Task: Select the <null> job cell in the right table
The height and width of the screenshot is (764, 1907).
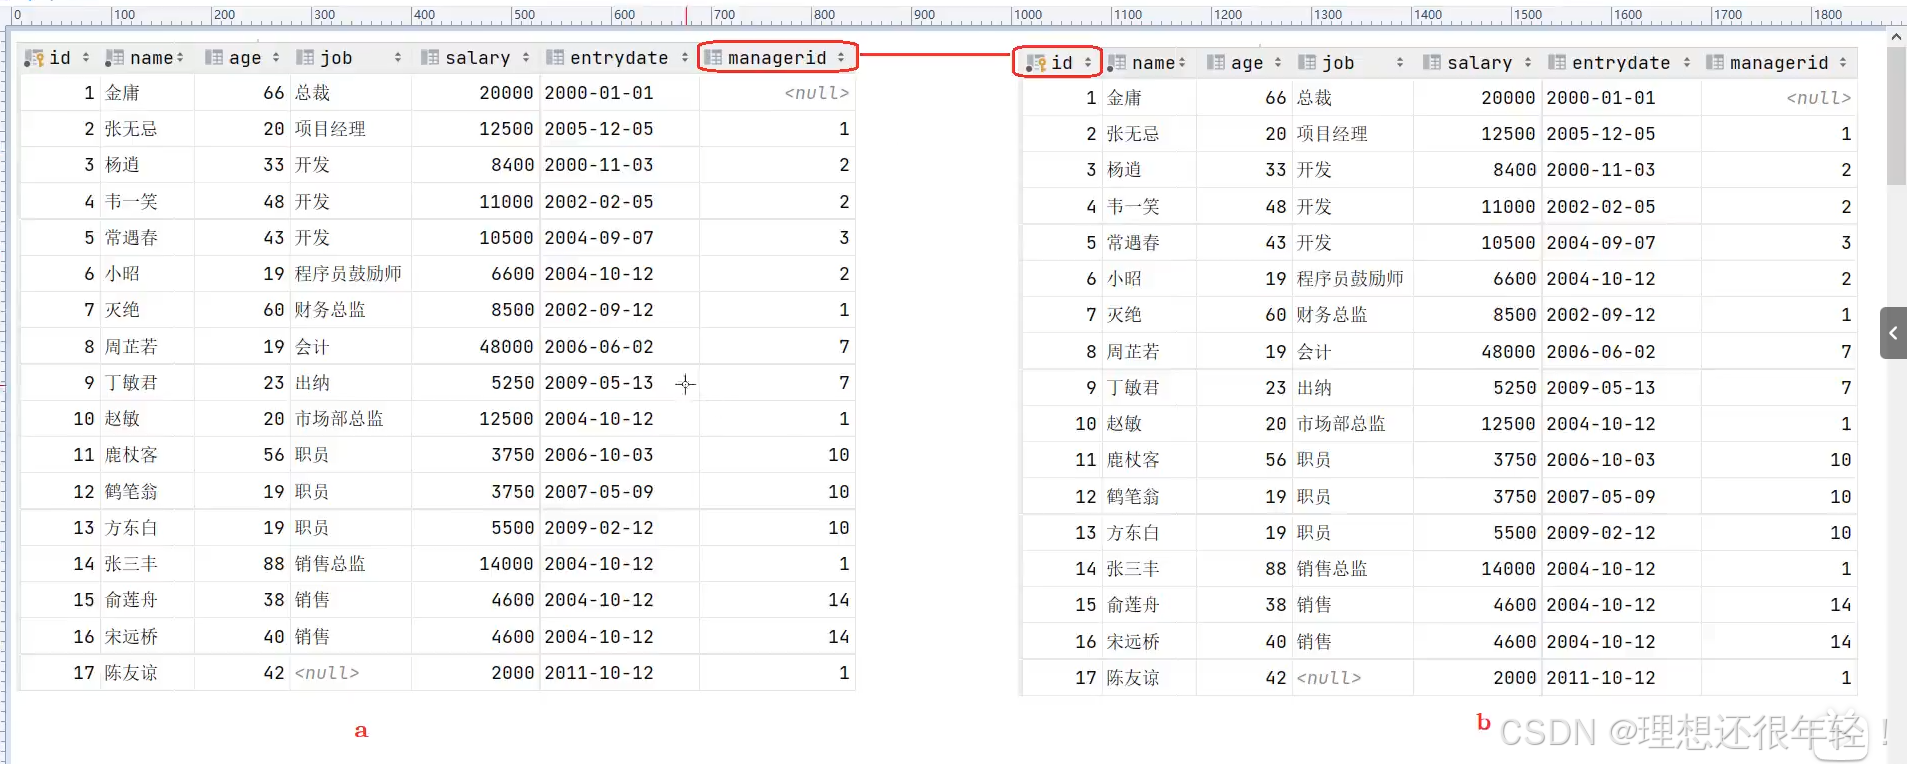Action: click(1329, 678)
